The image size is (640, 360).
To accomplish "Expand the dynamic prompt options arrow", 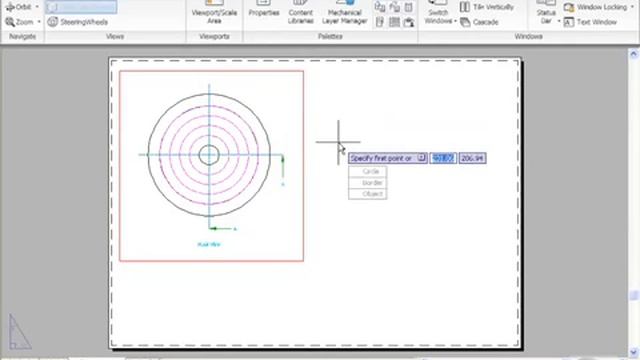I will coord(421,158).
